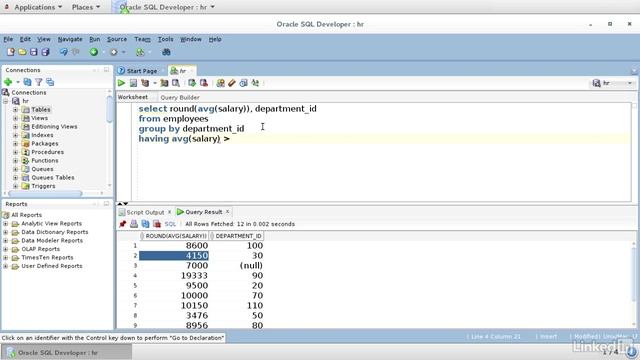Add new connection with green plus
The width and height of the screenshot is (640, 360).
point(8,82)
